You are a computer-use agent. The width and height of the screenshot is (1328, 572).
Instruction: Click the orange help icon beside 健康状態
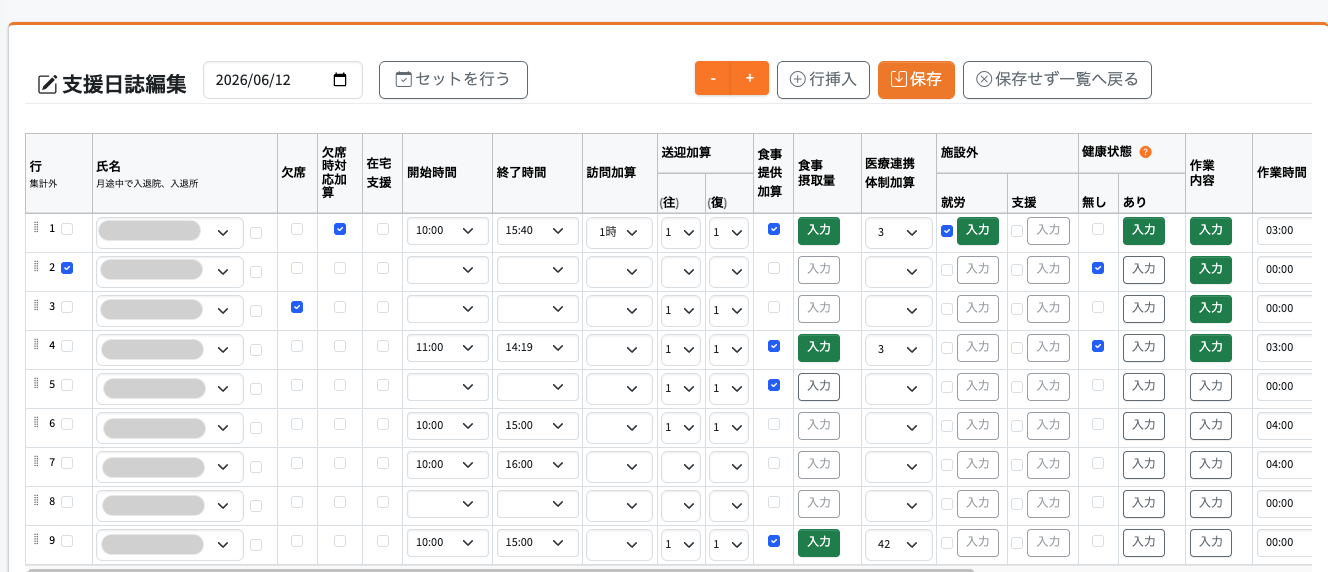click(x=1146, y=152)
